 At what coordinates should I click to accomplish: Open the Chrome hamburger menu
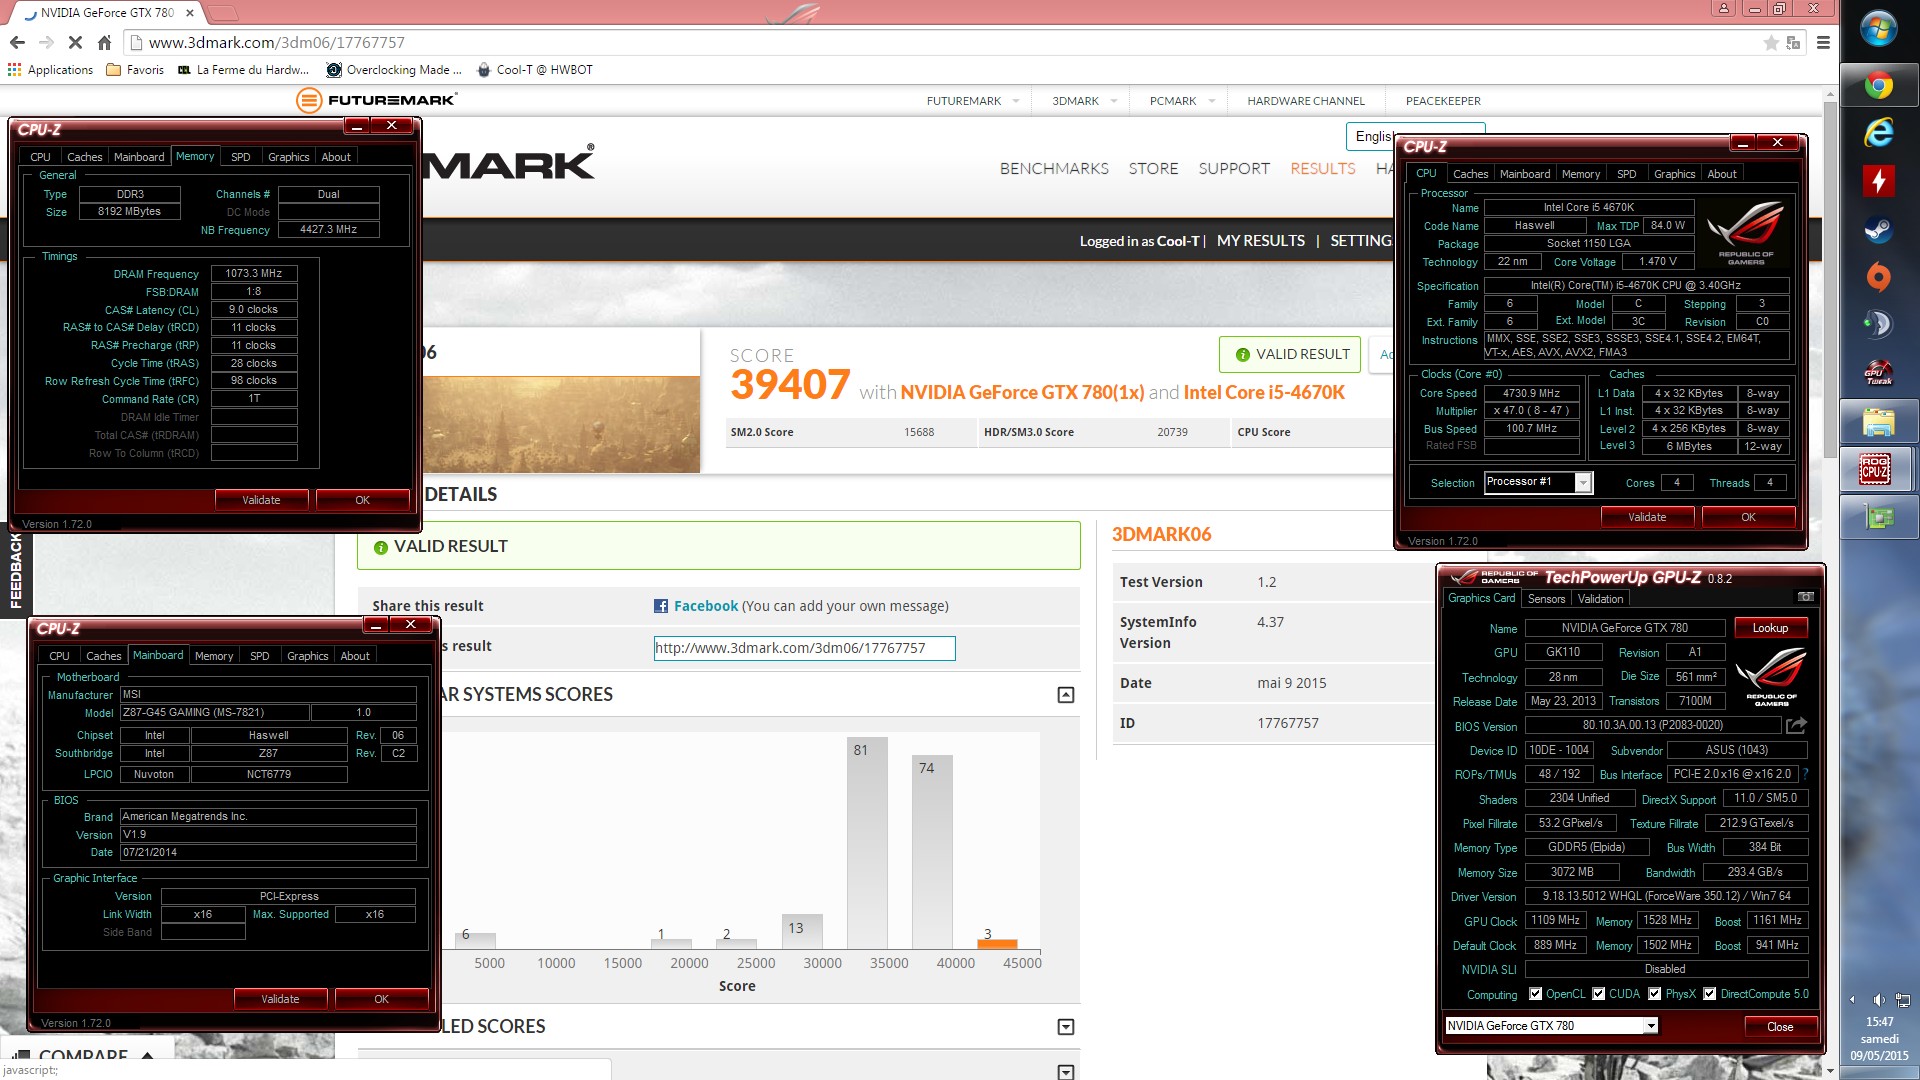1823,43
